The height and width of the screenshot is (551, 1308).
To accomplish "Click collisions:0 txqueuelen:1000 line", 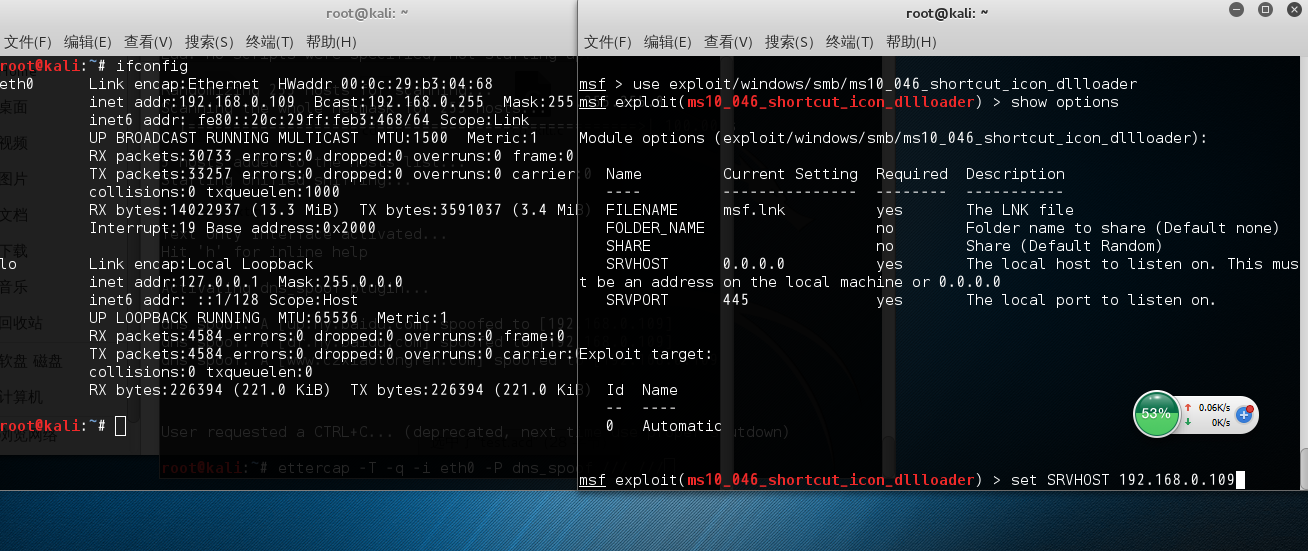I will [215, 192].
